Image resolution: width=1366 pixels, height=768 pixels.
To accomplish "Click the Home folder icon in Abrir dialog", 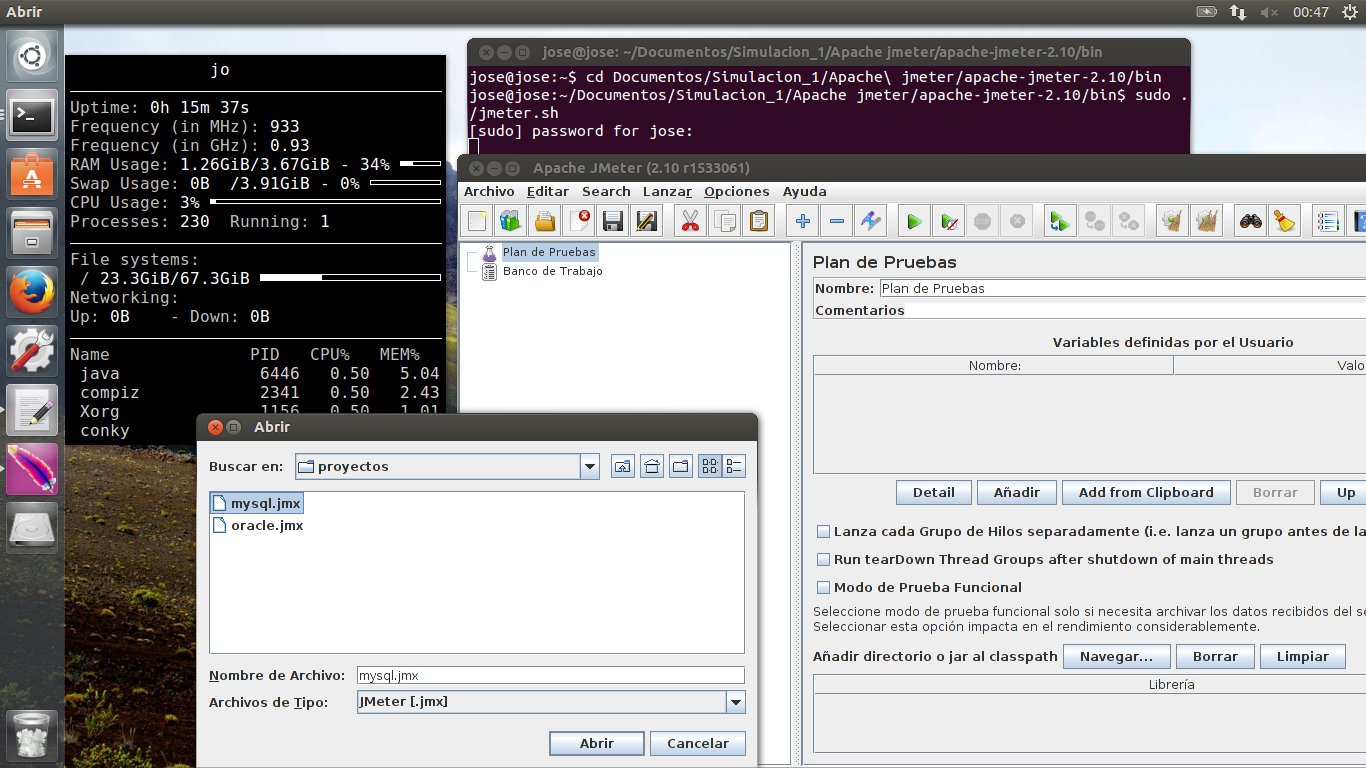I will click(x=652, y=466).
